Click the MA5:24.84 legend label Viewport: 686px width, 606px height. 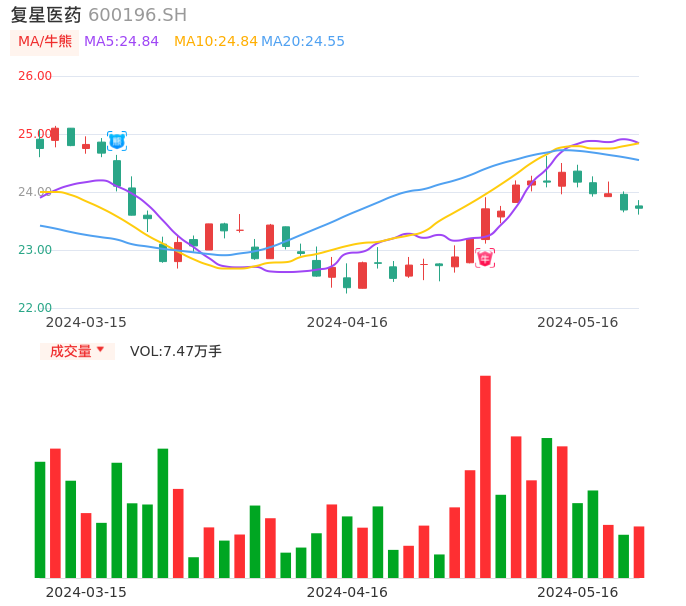coord(121,42)
